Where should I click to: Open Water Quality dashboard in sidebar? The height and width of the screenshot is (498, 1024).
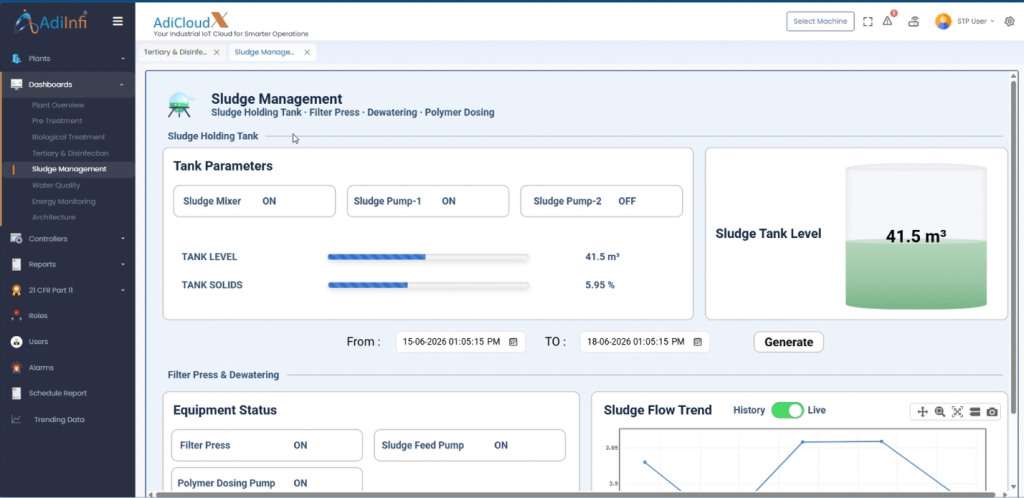[56, 185]
